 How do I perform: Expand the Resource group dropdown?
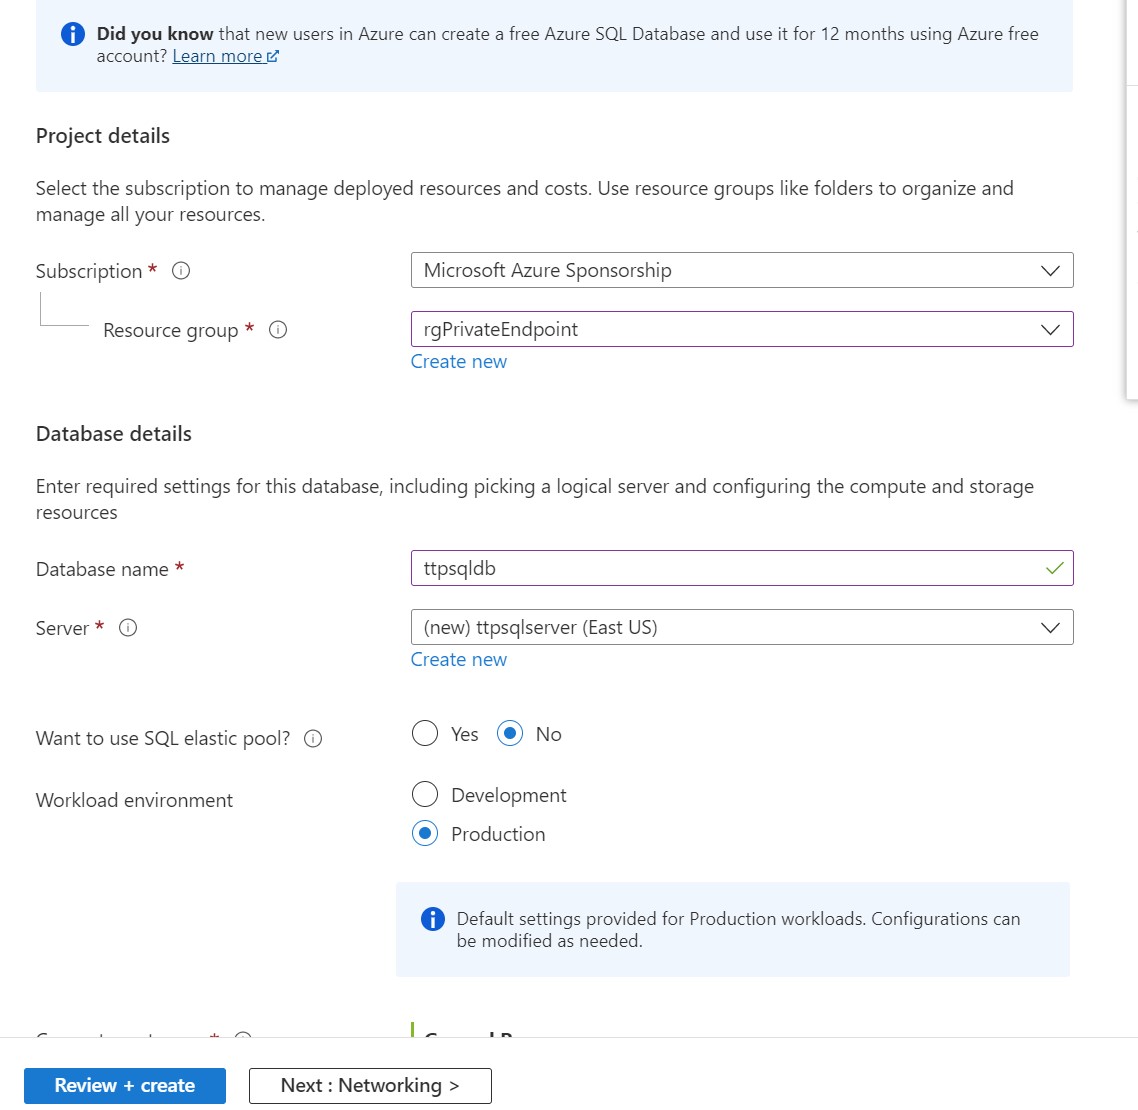(x=741, y=330)
